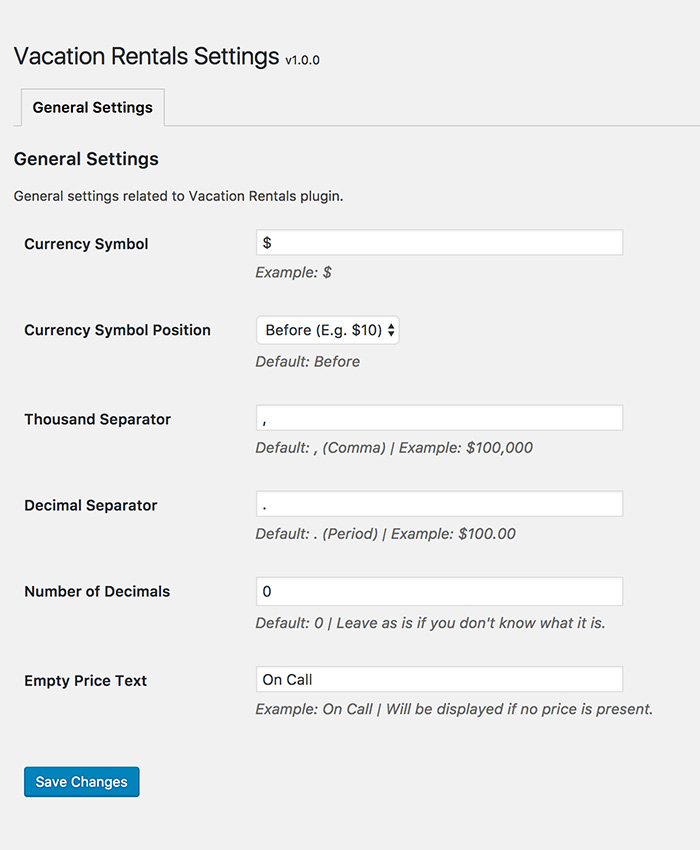This screenshot has height=850, width=700.
Task: Click the hint text 'Example: On Call'
Action: tap(313, 709)
